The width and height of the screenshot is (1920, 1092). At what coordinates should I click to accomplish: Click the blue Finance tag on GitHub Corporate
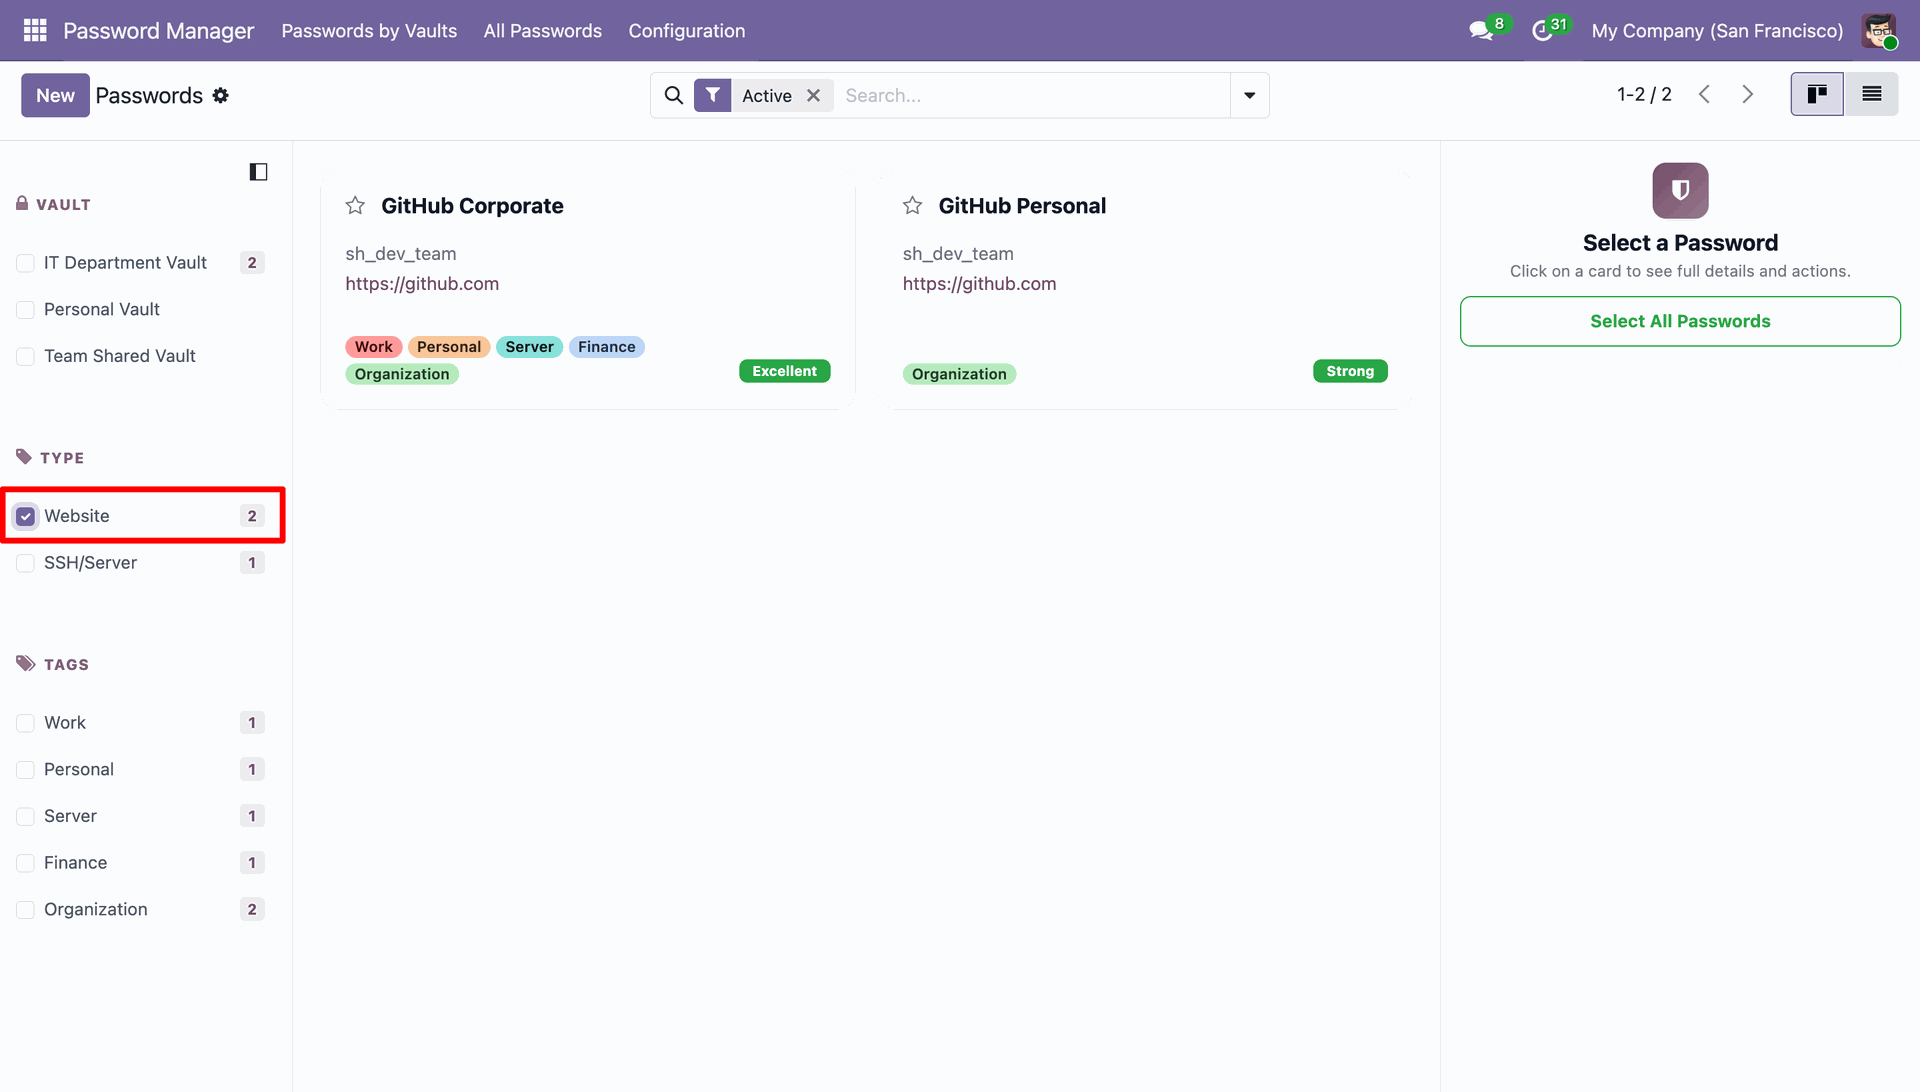[x=606, y=347]
